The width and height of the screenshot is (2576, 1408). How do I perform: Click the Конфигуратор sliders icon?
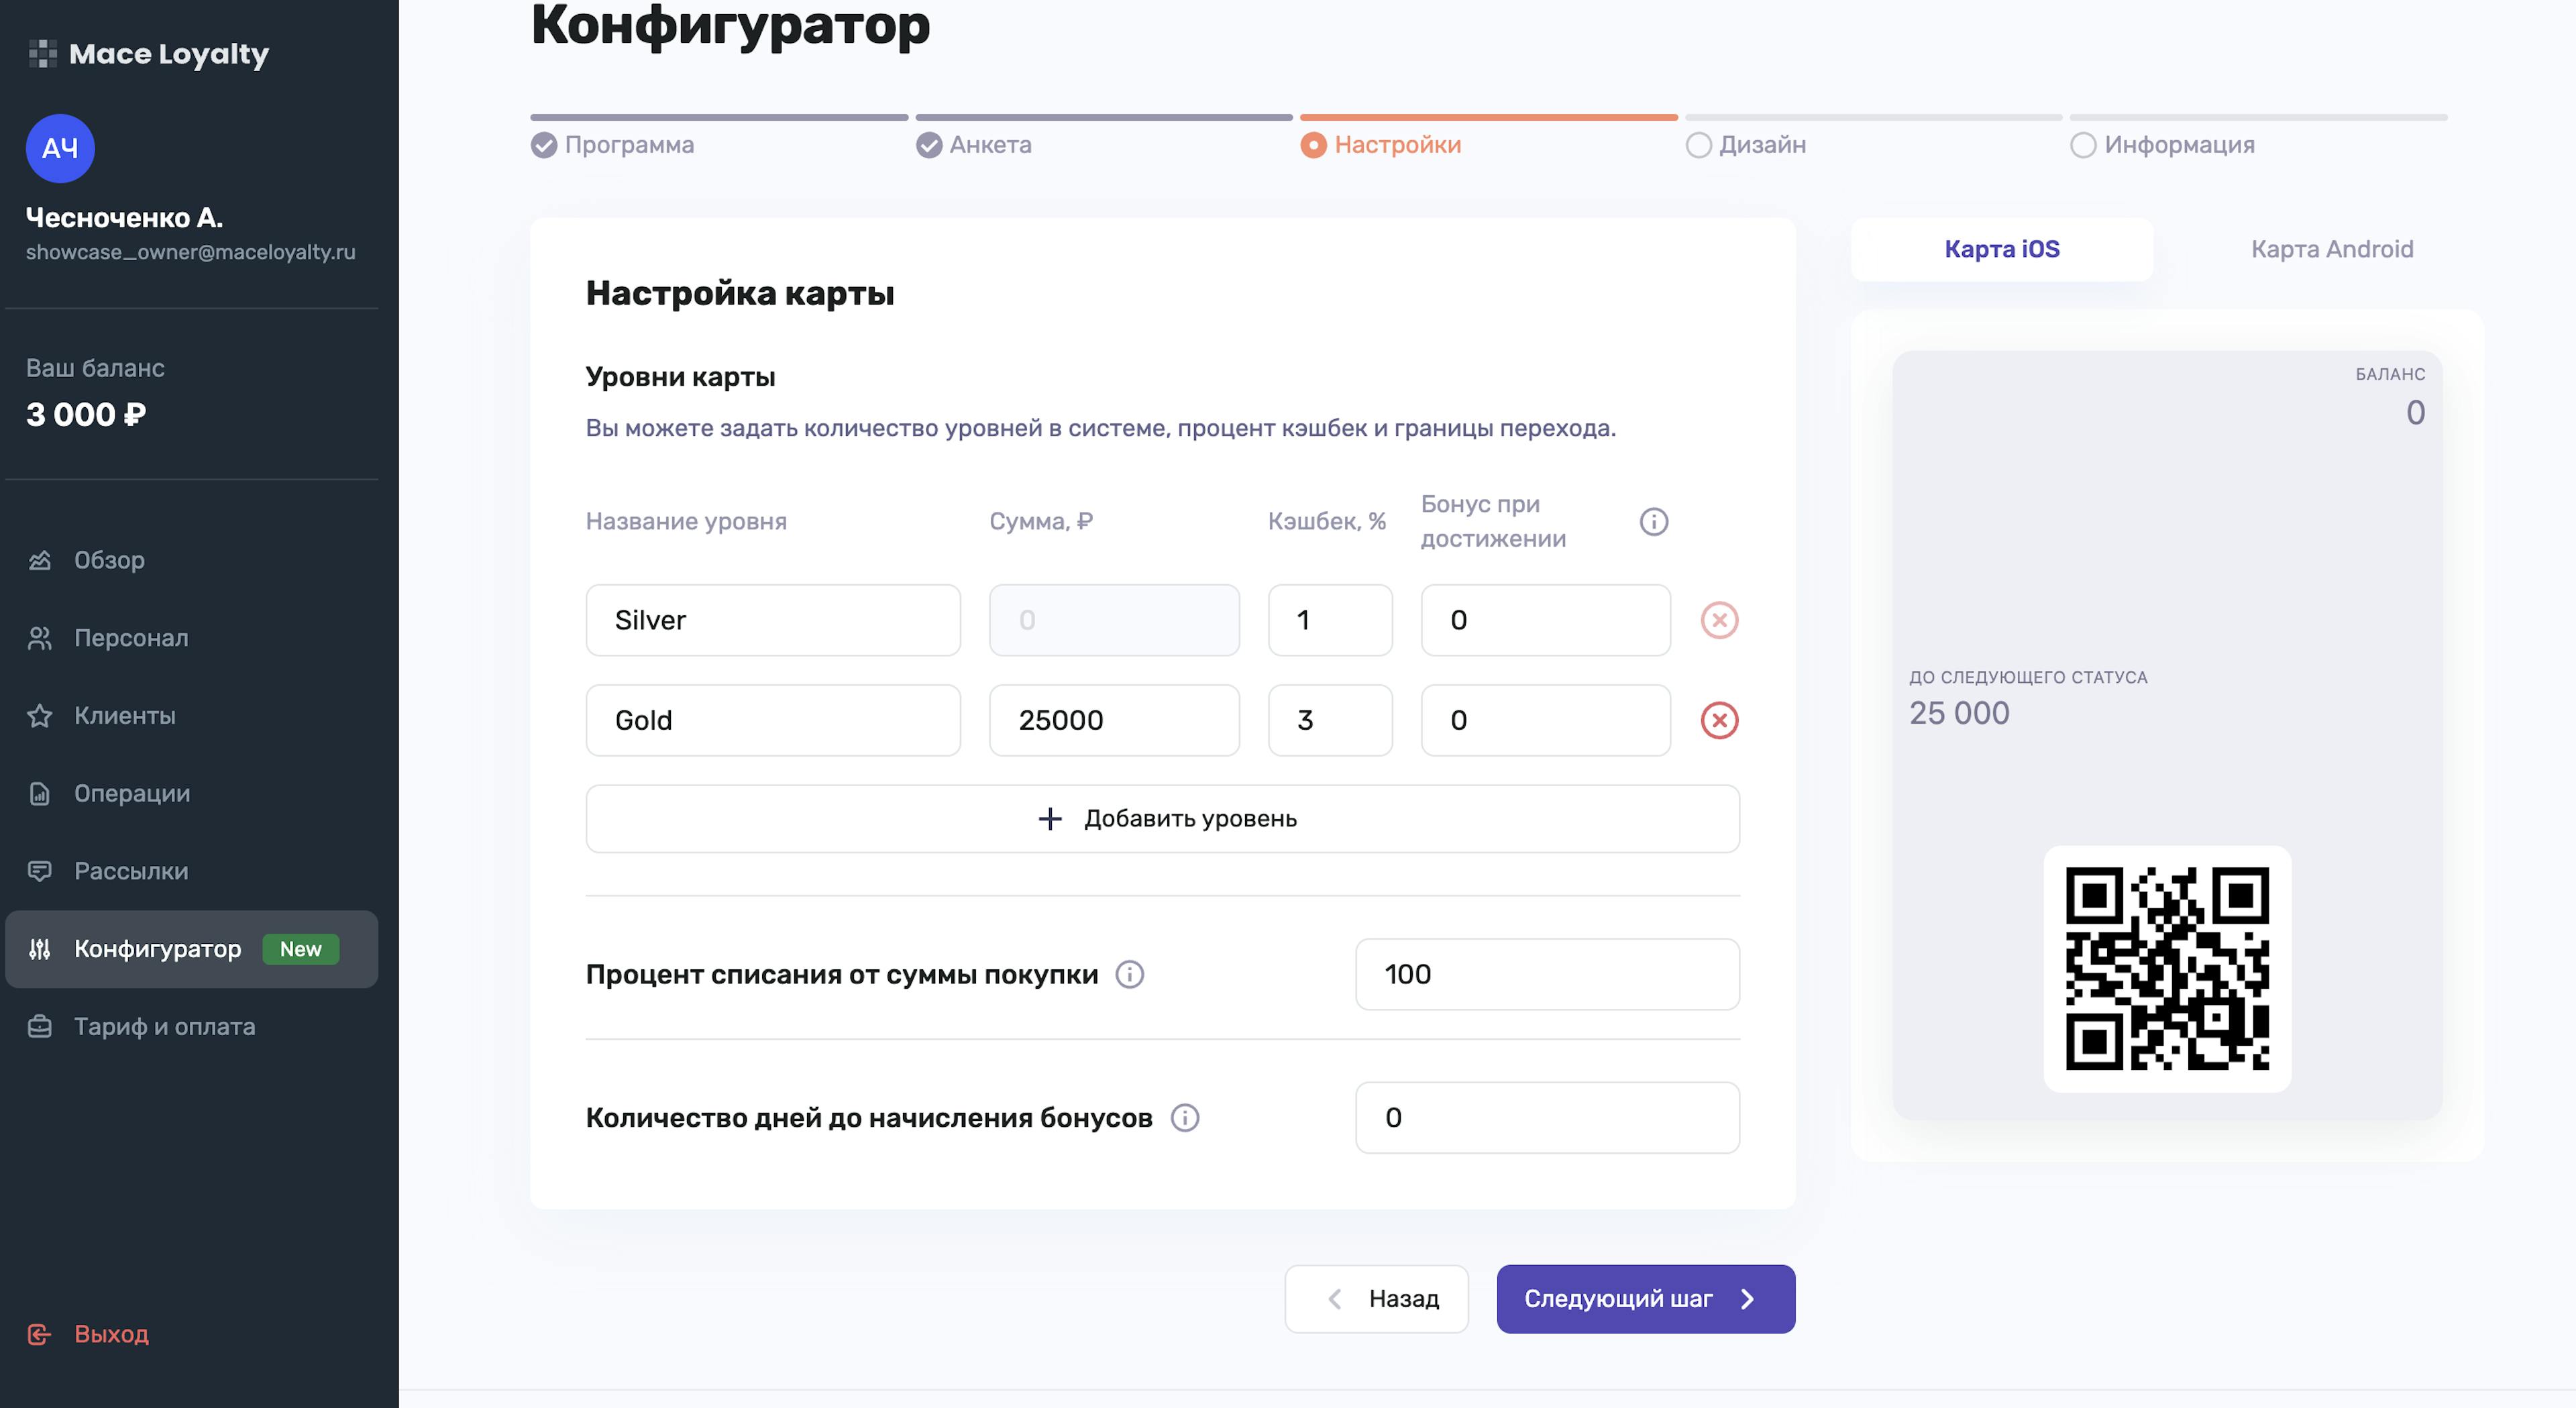pyautogui.click(x=40, y=949)
